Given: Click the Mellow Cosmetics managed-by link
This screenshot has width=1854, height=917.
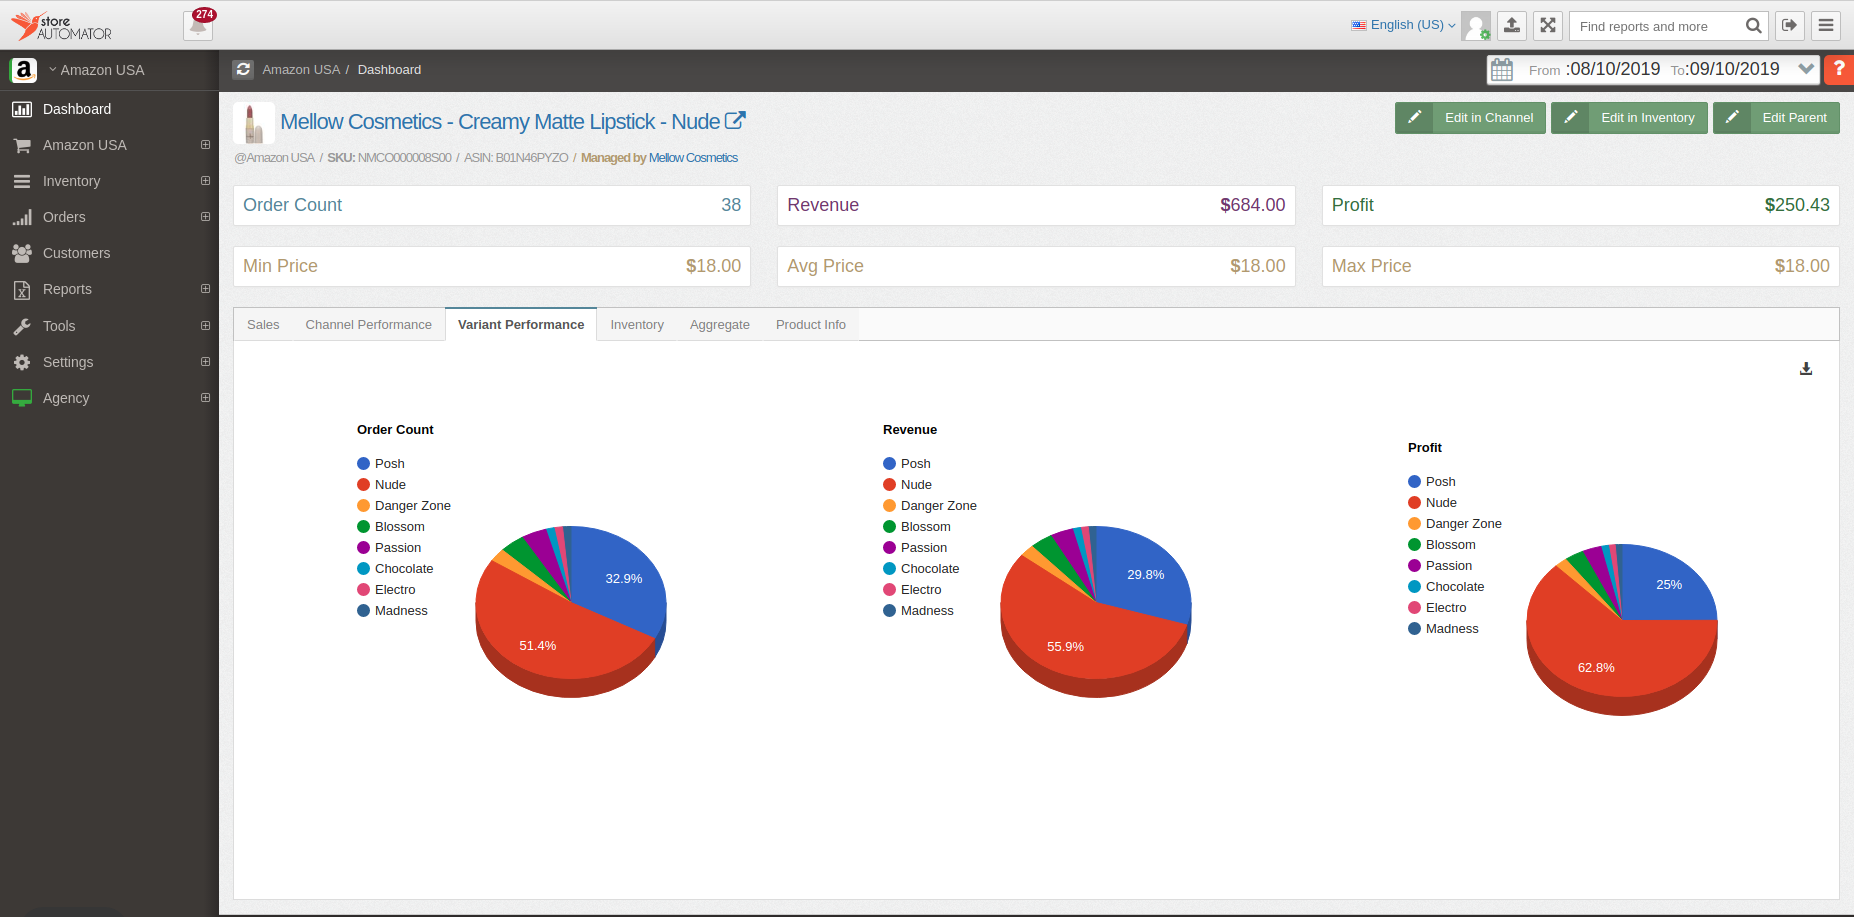Looking at the screenshot, I should [x=693, y=158].
